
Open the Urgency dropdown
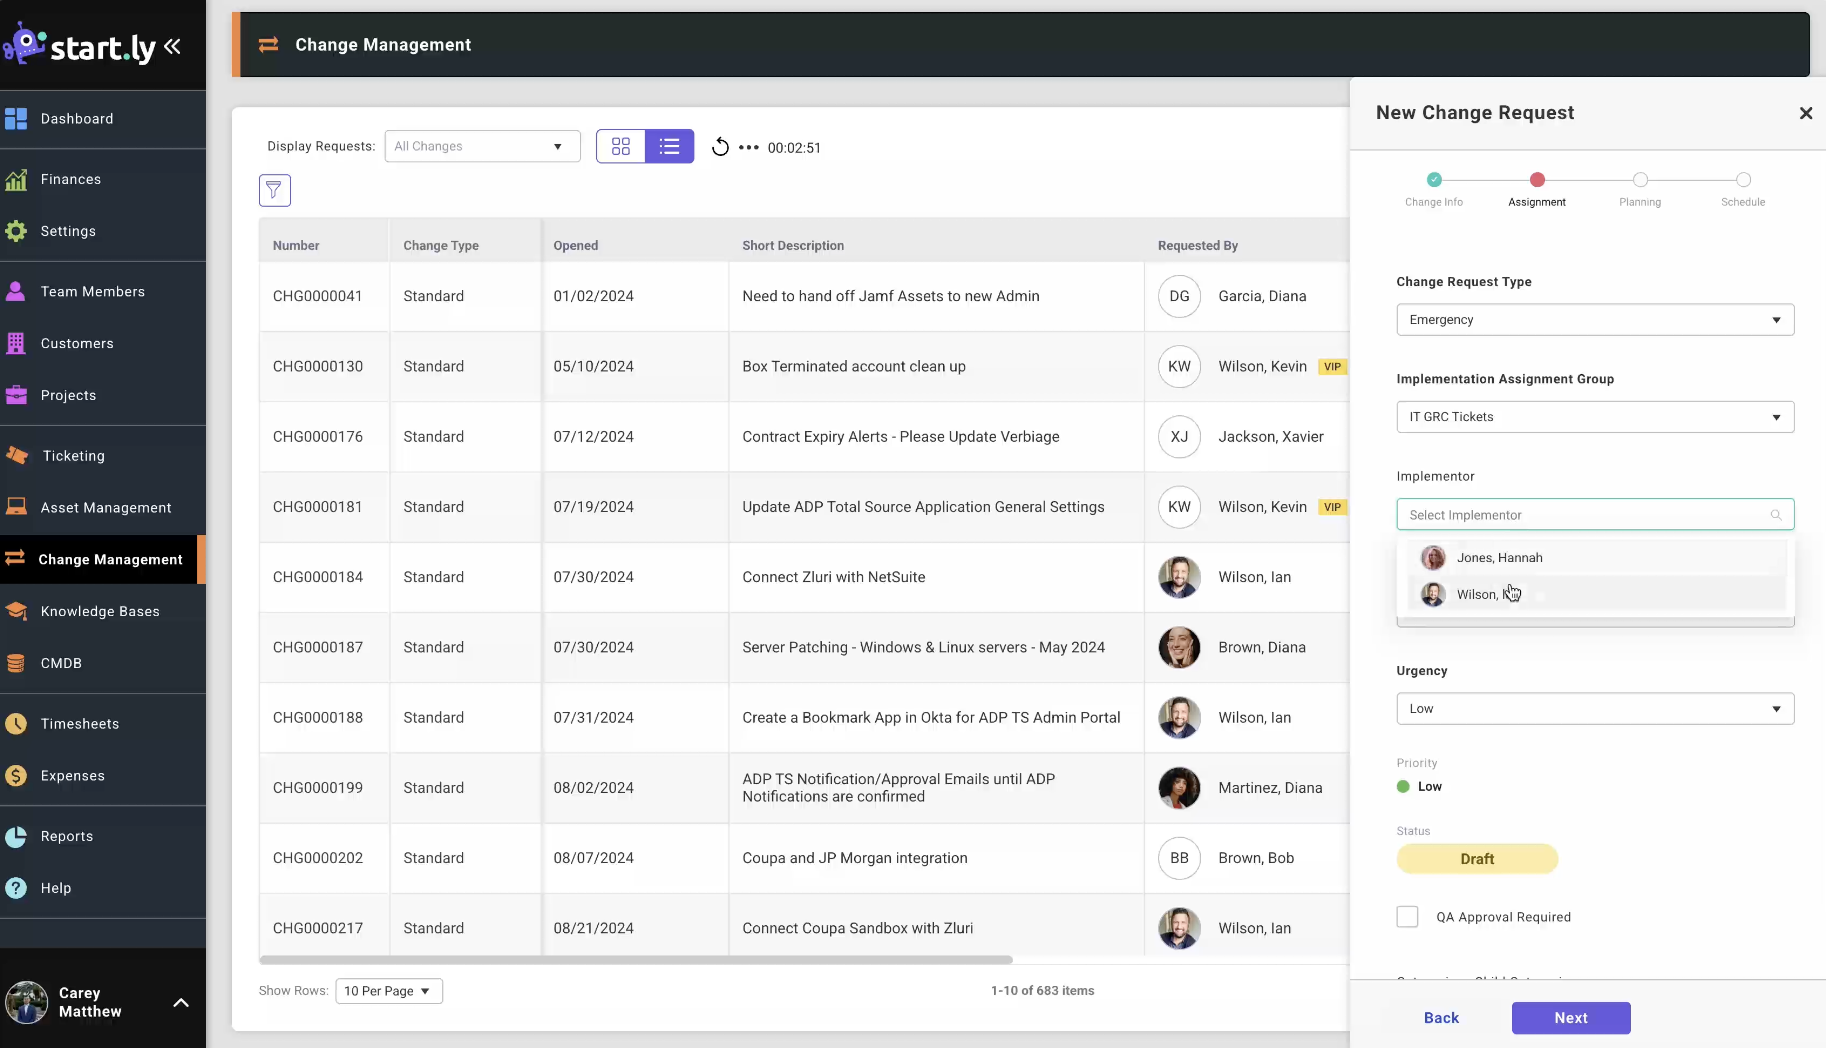coord(1595,709)
